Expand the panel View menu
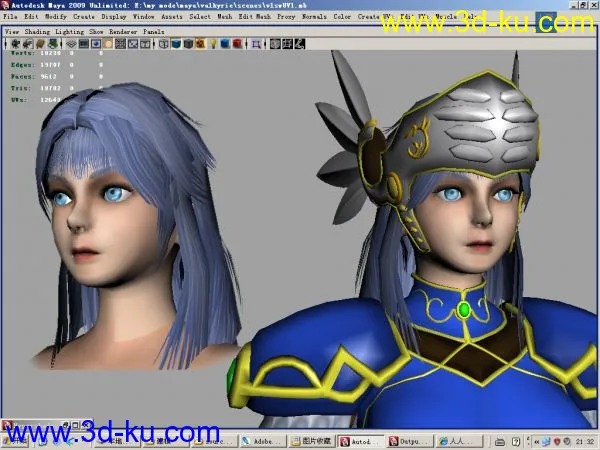The height and width of the screenshot is (450, 600). point(12,32)
